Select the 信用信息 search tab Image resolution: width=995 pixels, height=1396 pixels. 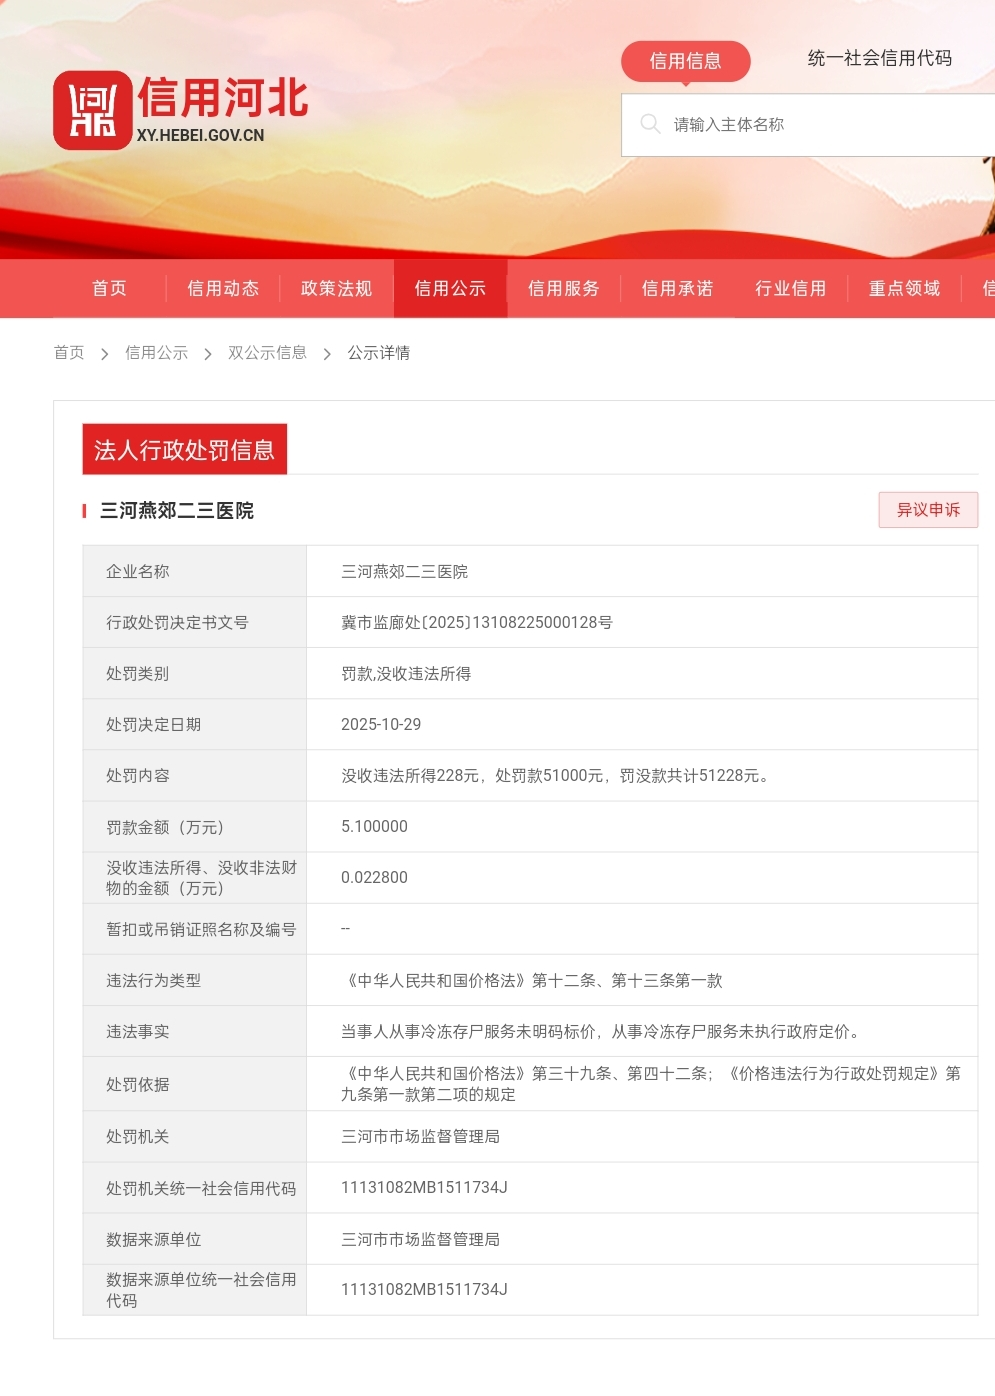[685, 61]
